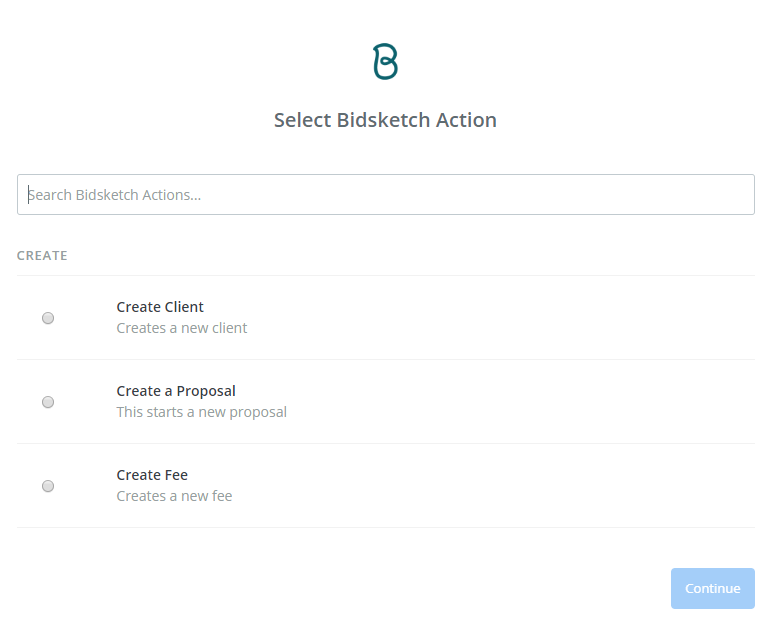The width and height of the screenshot is (769, 642).
Task: Click the Create a Proposal title text
Action: click(x=176, y=391)
